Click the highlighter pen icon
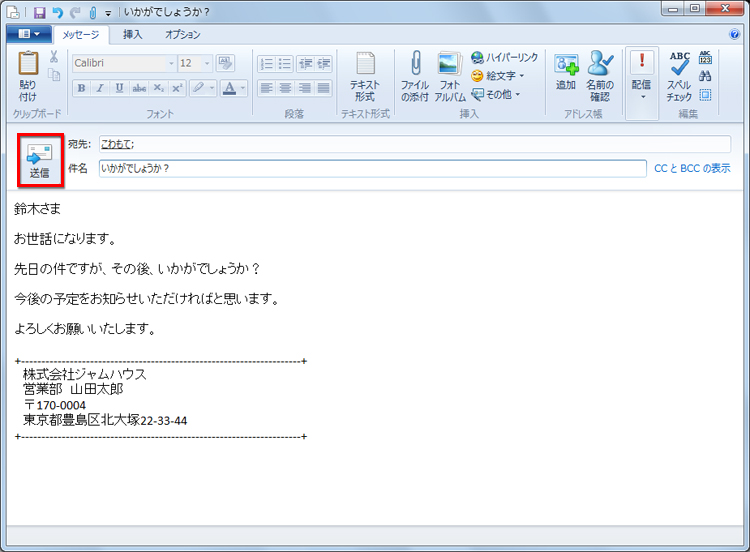The image size is (750, 552). 198,88
